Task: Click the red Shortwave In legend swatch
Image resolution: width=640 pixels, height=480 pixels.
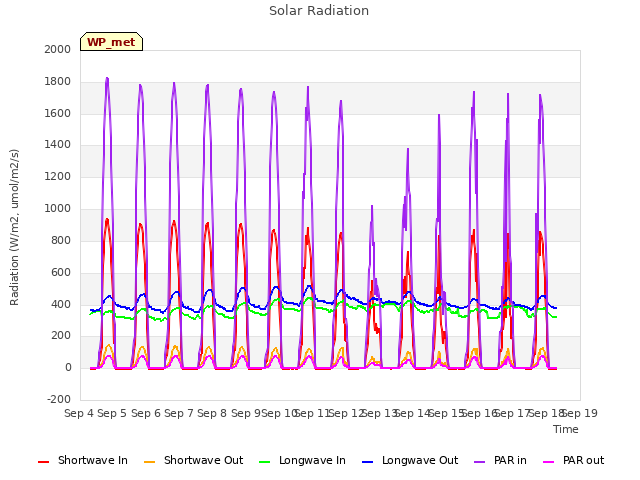Action: [44, 462]
